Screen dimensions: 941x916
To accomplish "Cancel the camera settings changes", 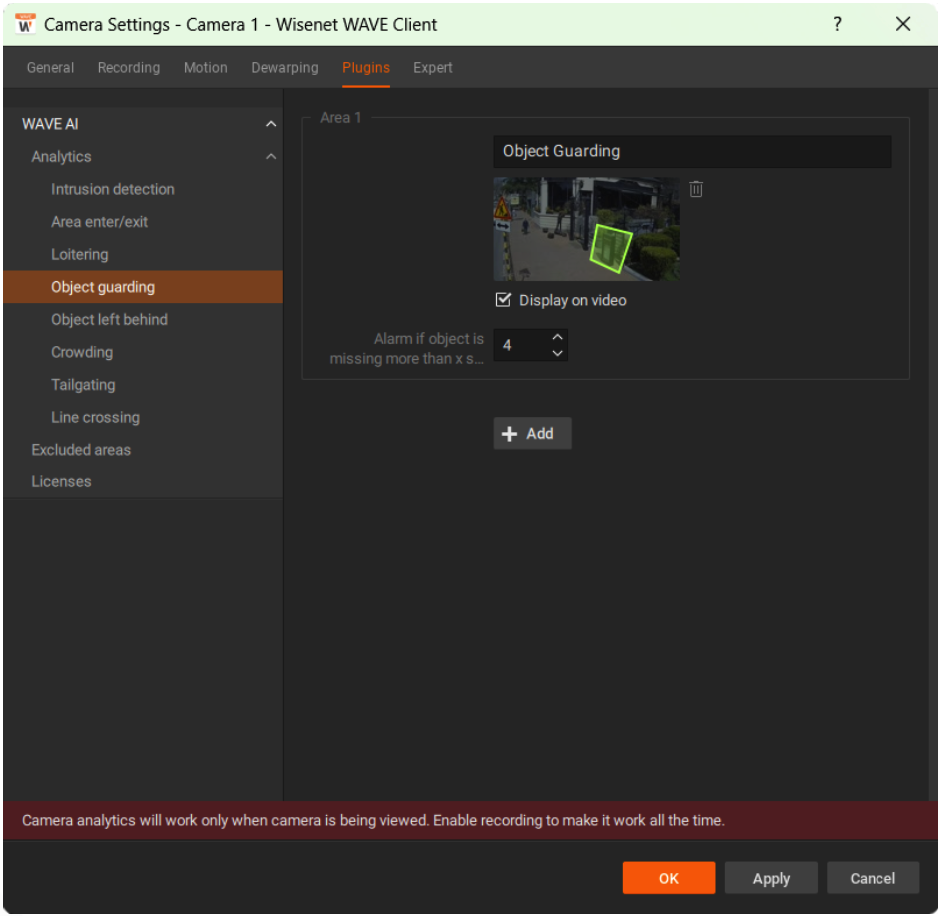I will coord(873,878).
